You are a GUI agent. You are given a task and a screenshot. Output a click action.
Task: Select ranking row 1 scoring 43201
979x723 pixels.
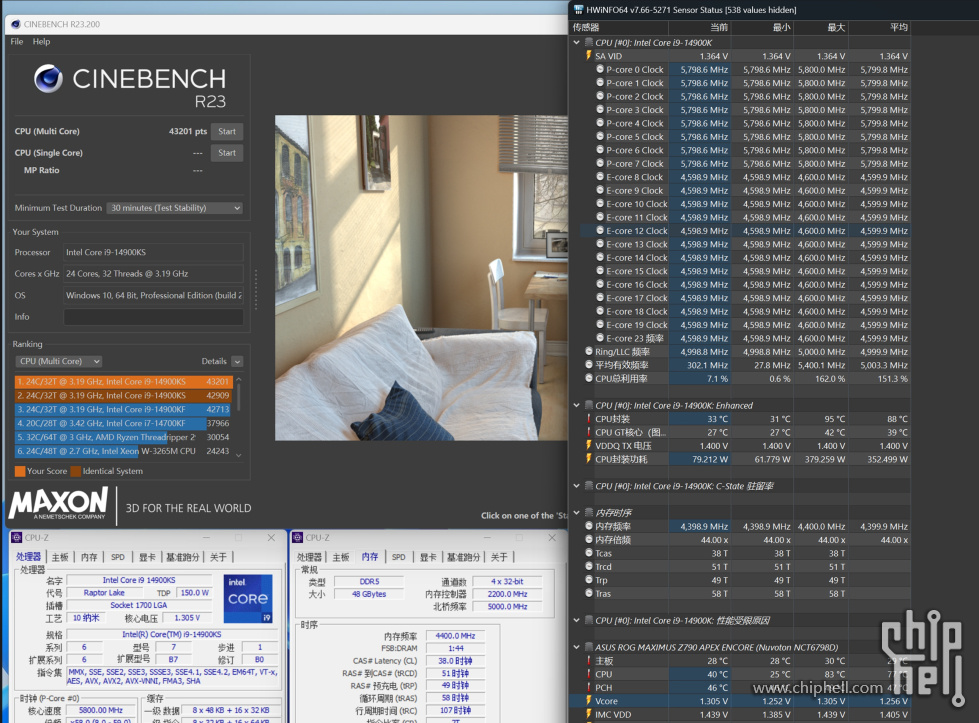pyautogui.click(x=124, y=381)
